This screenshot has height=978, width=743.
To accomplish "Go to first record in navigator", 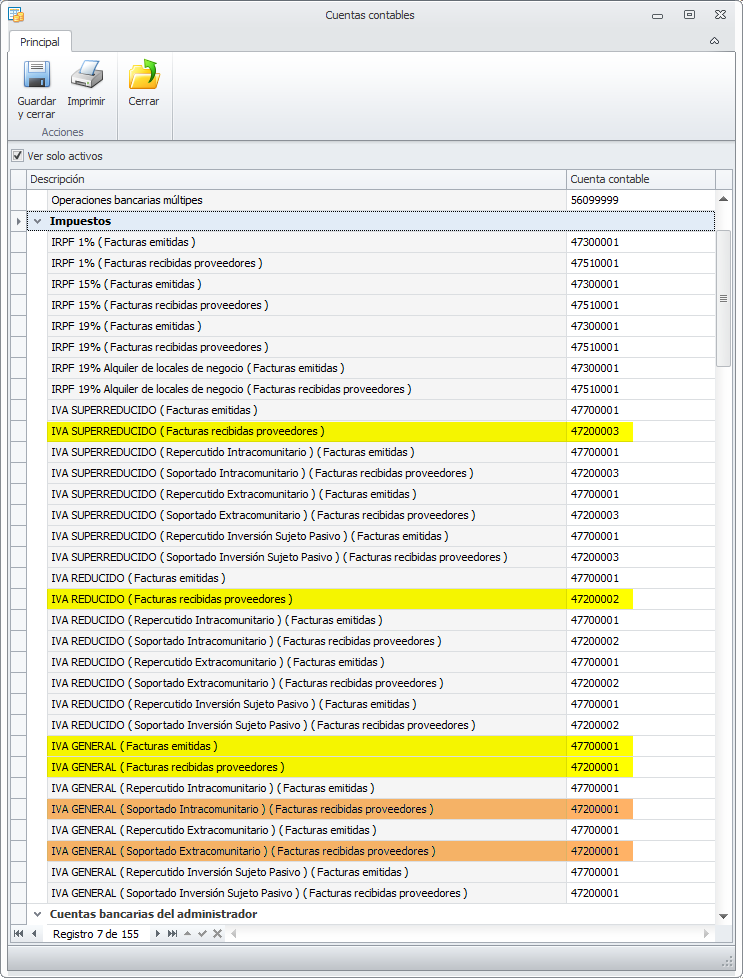I will [x=18, y=933].
